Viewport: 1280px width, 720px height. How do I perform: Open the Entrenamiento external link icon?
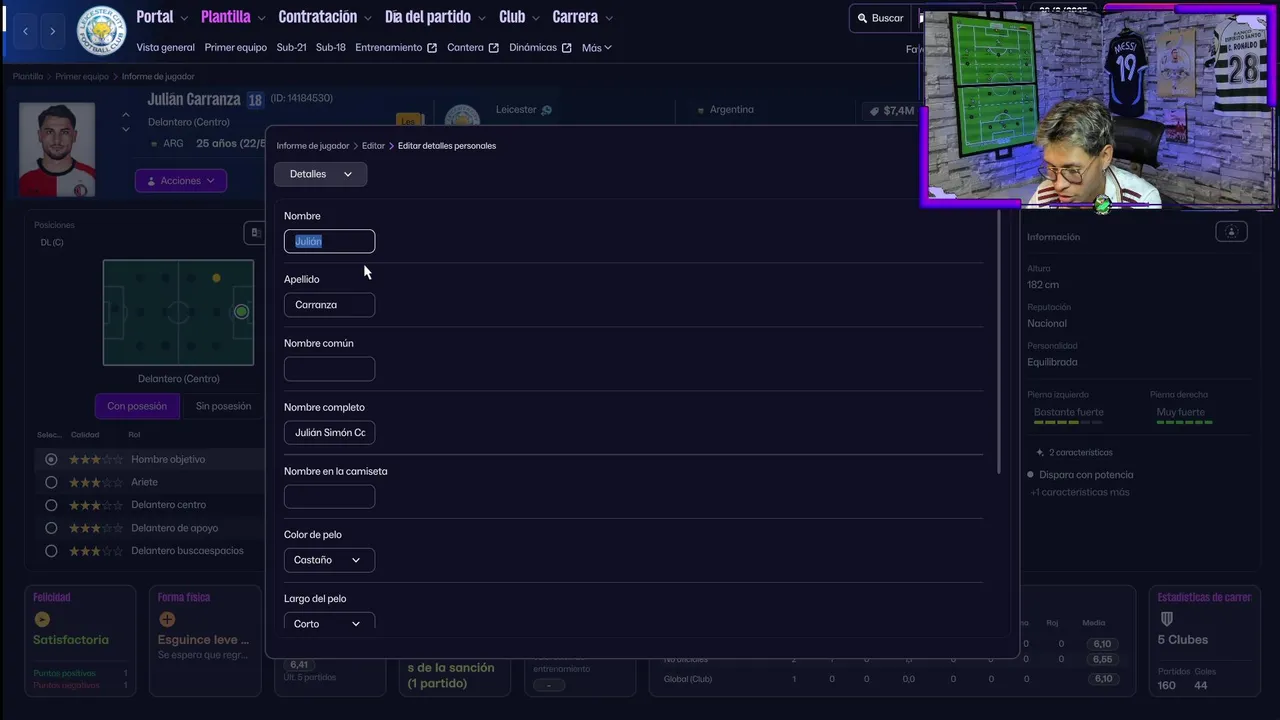432,48
